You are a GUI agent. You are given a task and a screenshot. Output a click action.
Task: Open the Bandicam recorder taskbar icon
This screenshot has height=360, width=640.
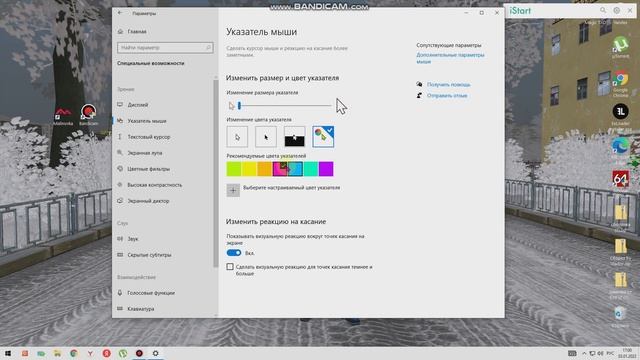[x=139, y=353]
